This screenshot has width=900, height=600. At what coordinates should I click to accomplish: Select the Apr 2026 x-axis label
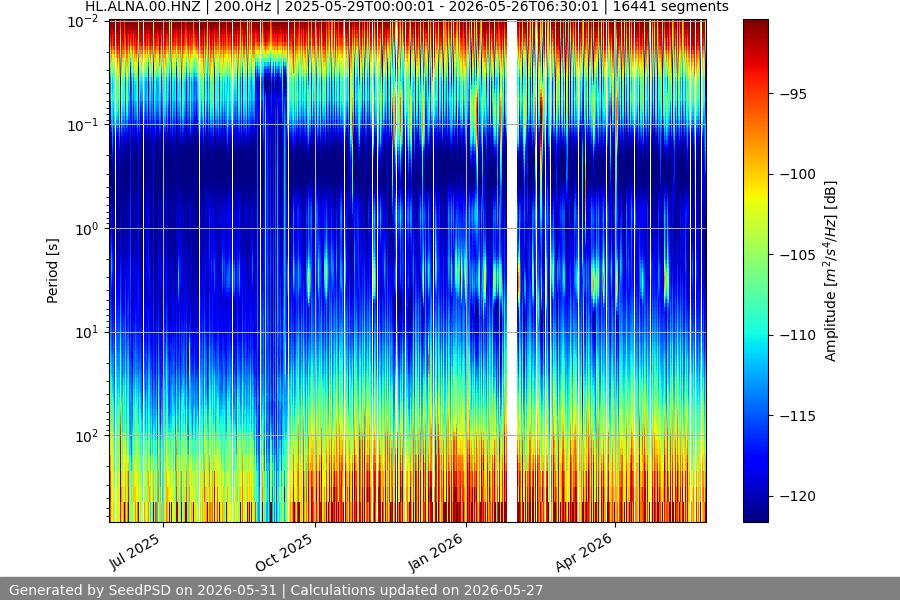tap(584, 552)
